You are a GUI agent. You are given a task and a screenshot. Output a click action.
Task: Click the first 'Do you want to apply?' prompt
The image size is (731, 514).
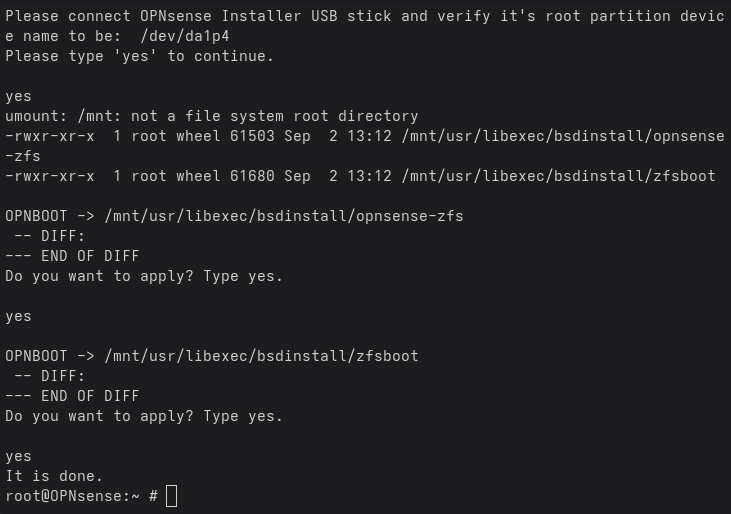click(x=144, y=276)
